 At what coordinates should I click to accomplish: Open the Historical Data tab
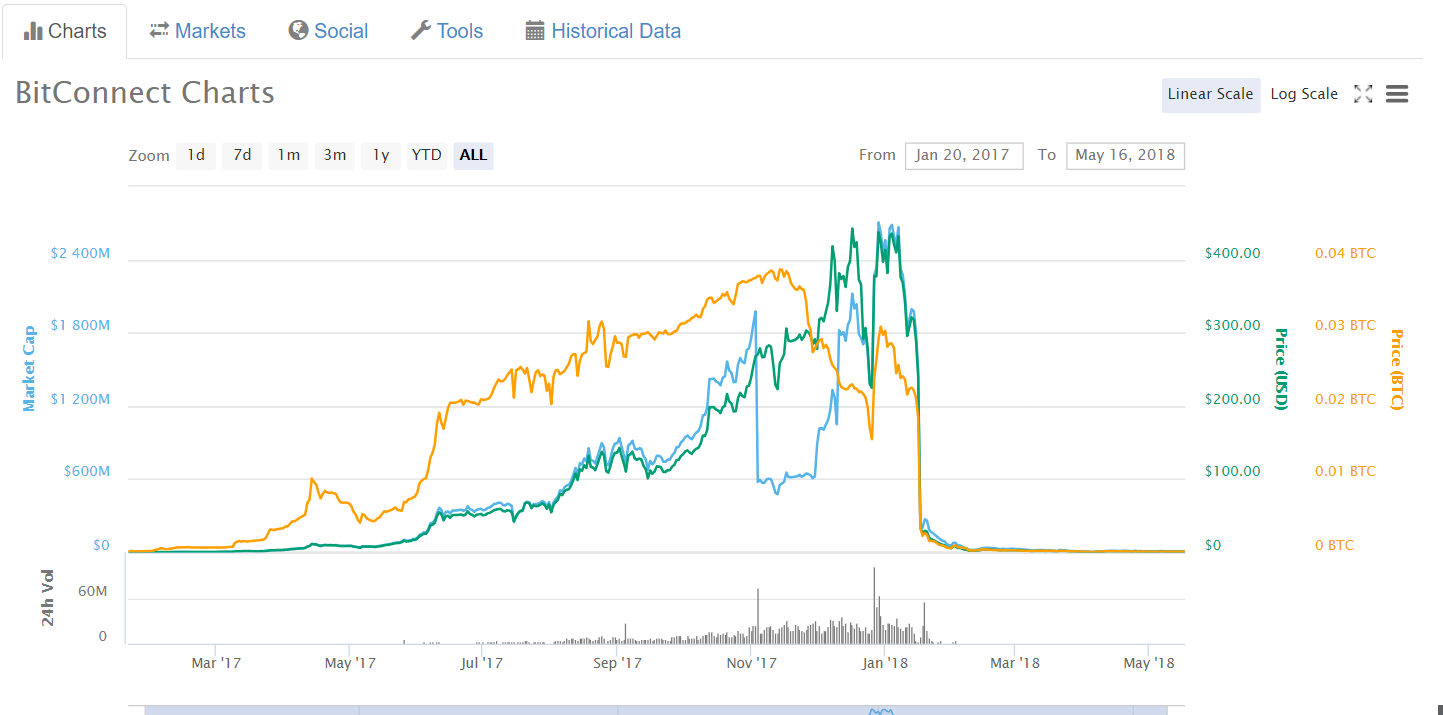click(x=603, y=31)
